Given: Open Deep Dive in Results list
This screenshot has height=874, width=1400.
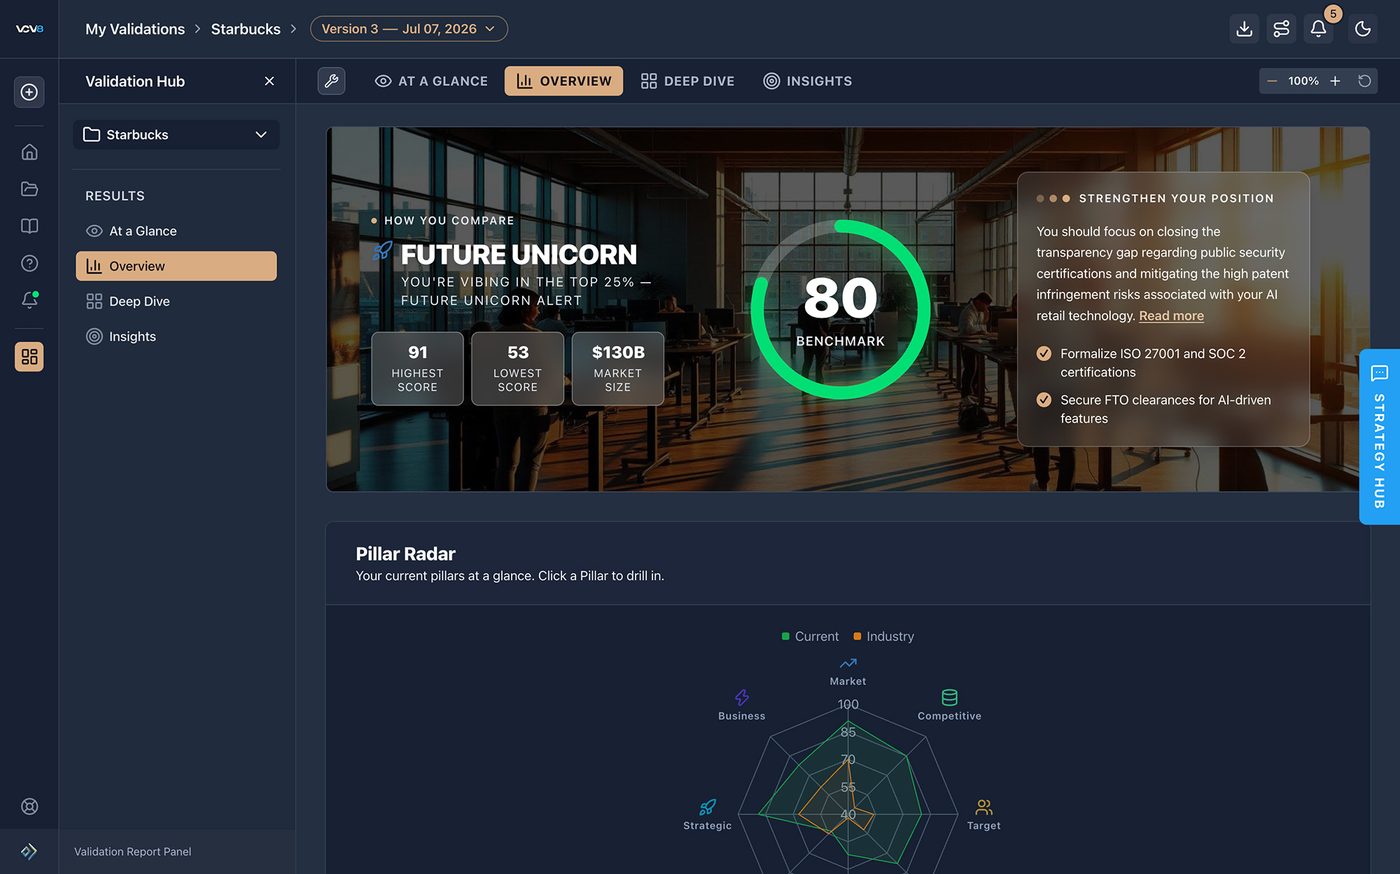Looking at the screenshot, I should [176, 301].
